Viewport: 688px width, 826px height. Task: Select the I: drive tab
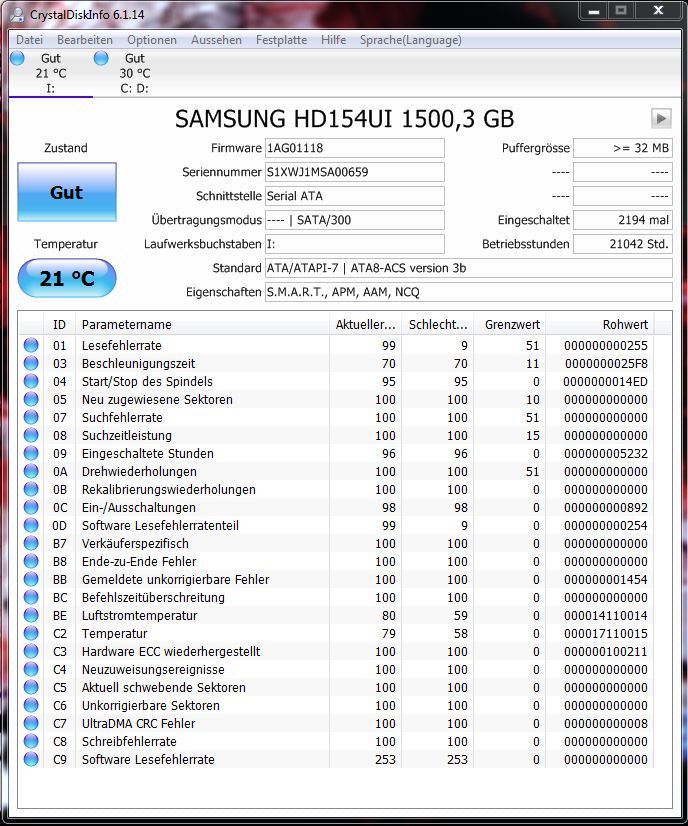pyautogui.click(x=51, y=73)
